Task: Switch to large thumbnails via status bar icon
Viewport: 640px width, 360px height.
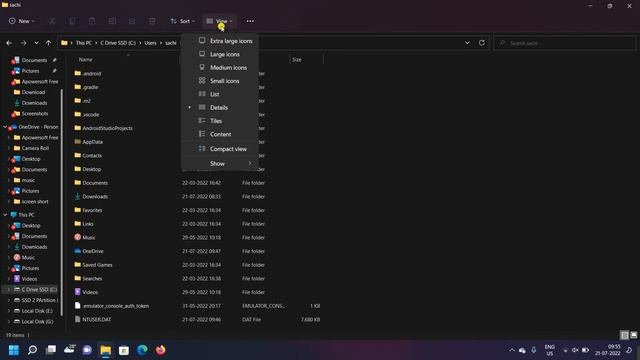Action: click(633, 335)
